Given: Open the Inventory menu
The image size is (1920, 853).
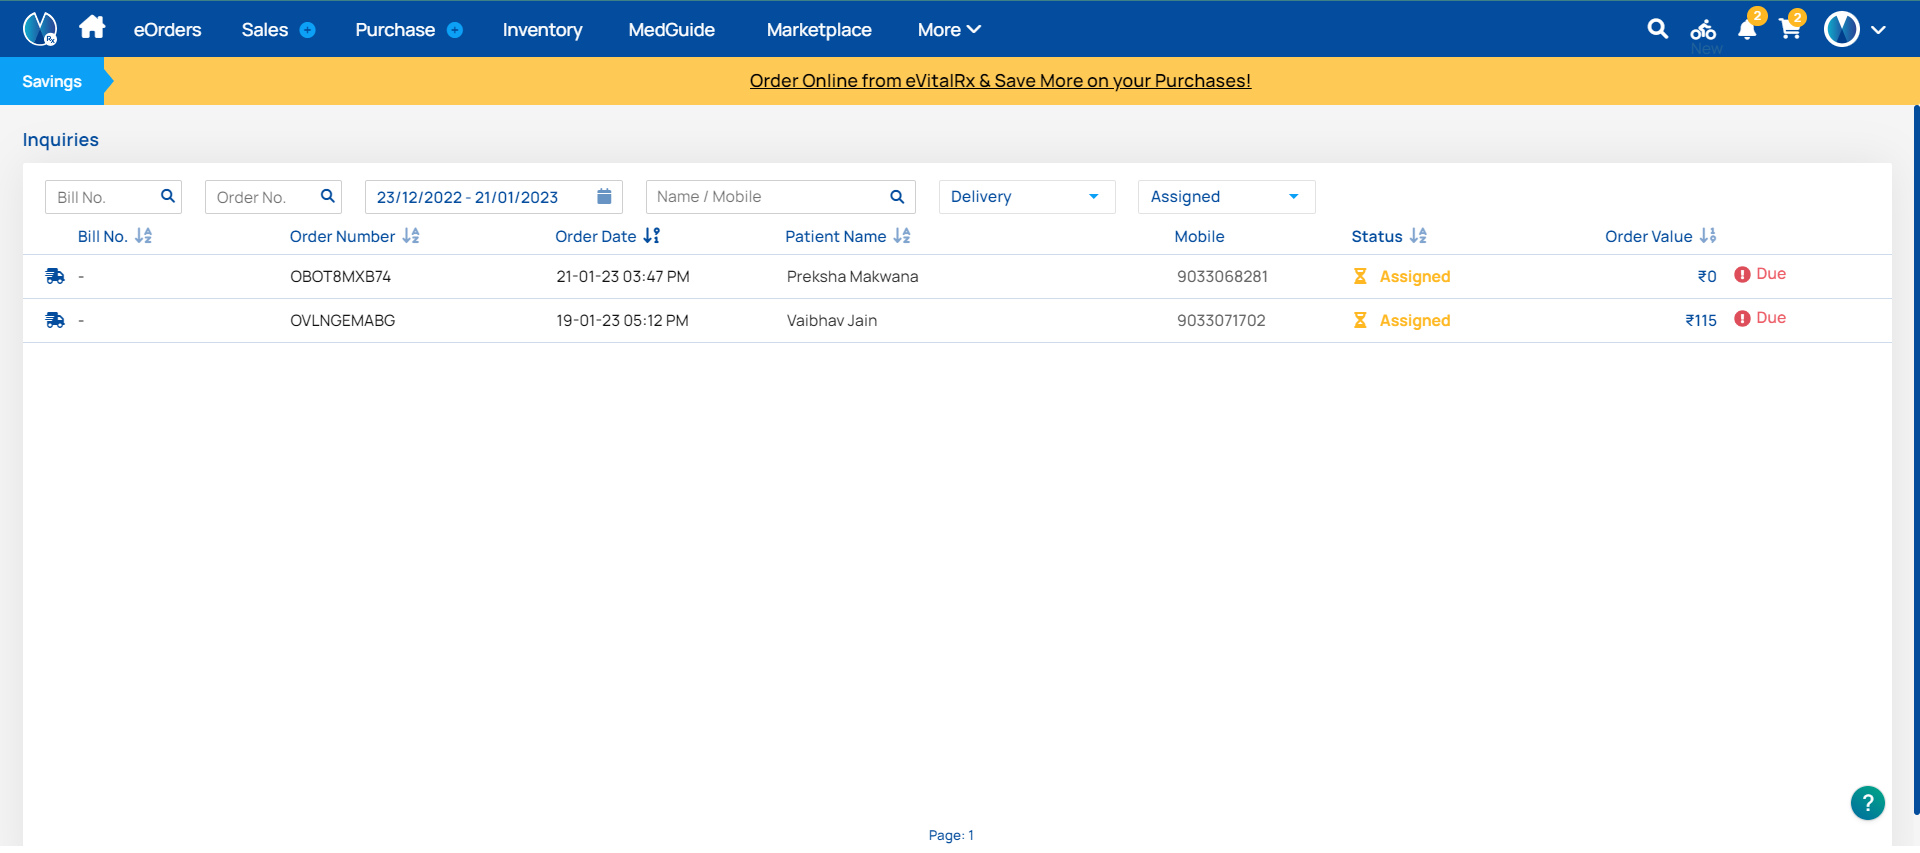Looking at the screenshot, I should [542, 30].
